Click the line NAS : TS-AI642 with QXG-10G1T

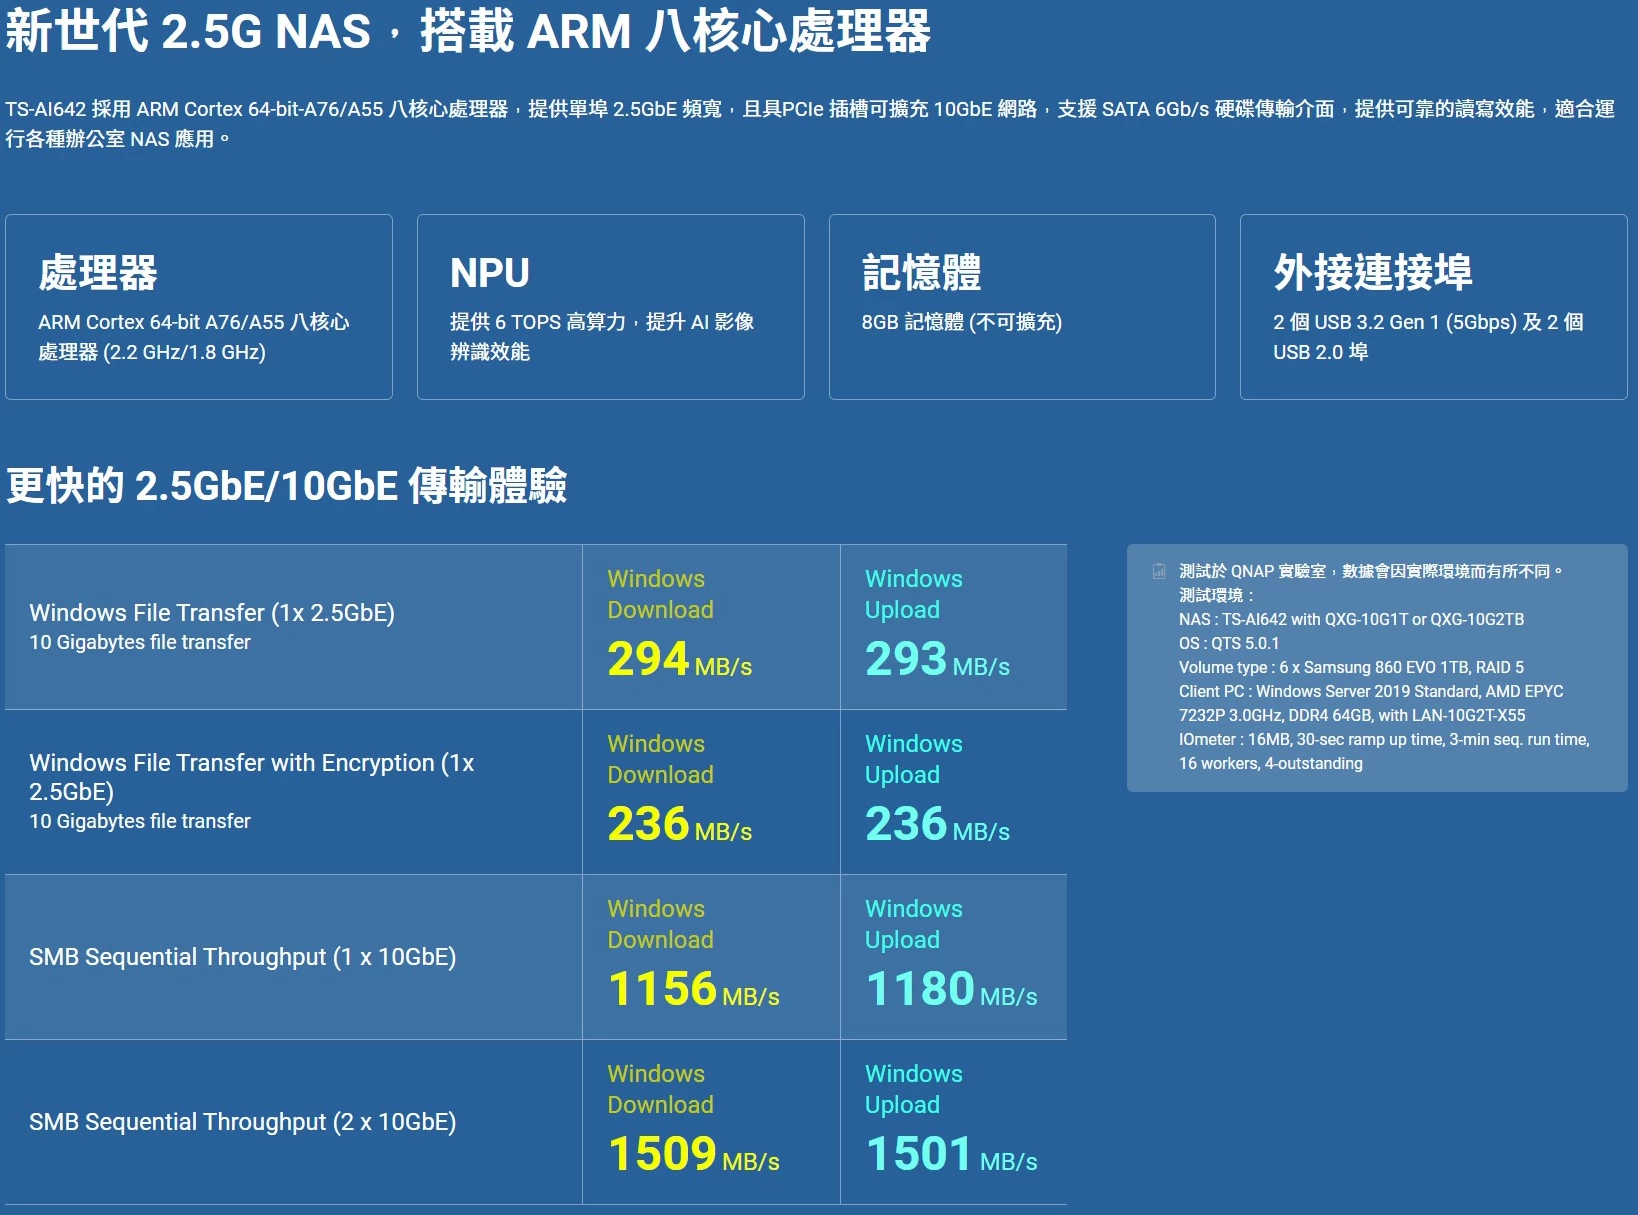tap(1352, 619)
